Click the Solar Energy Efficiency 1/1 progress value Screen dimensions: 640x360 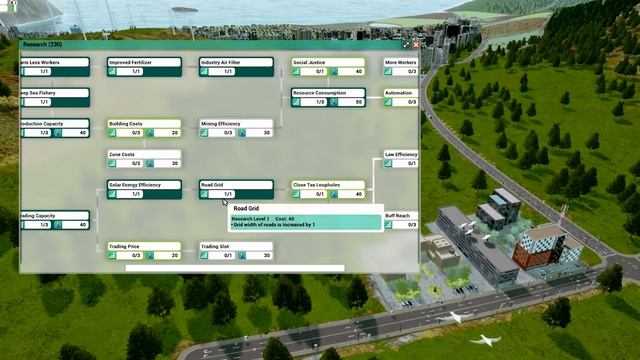click(x=136, y=194)
